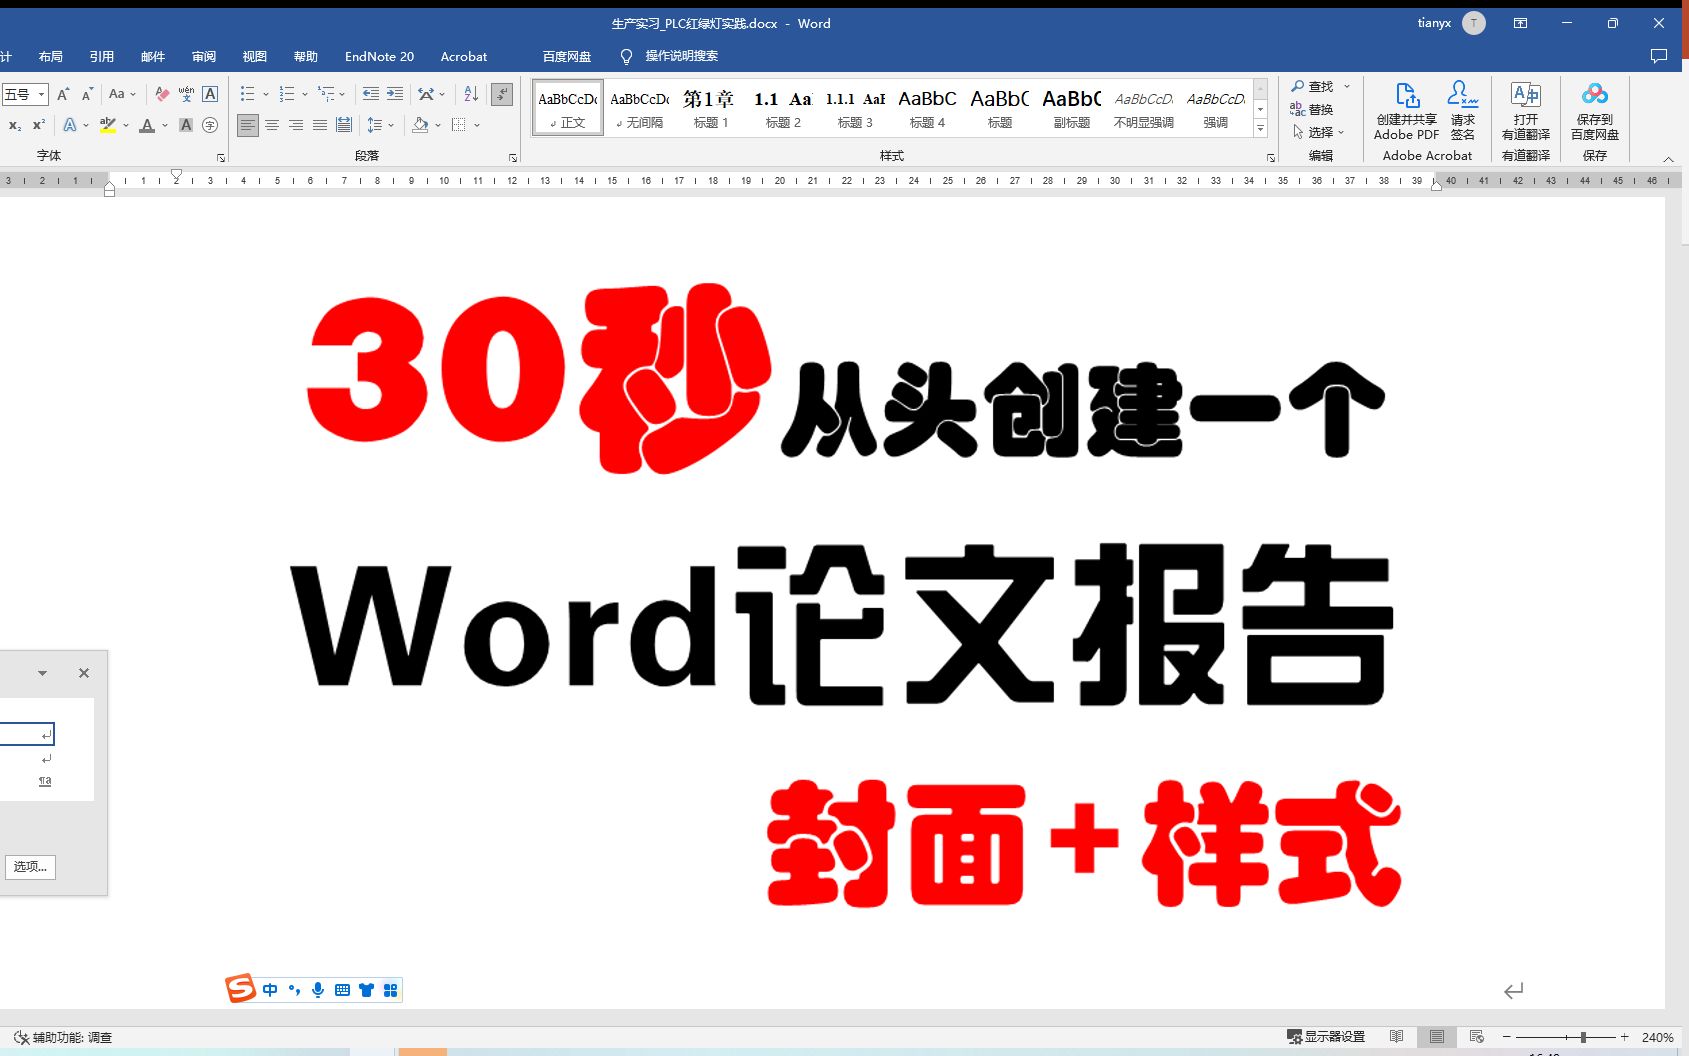Image resolution: width=1689 pixels, height=1056 pixels.
Task: Open 有道翻译 from the ribbon
Action: click(1525, 112)
